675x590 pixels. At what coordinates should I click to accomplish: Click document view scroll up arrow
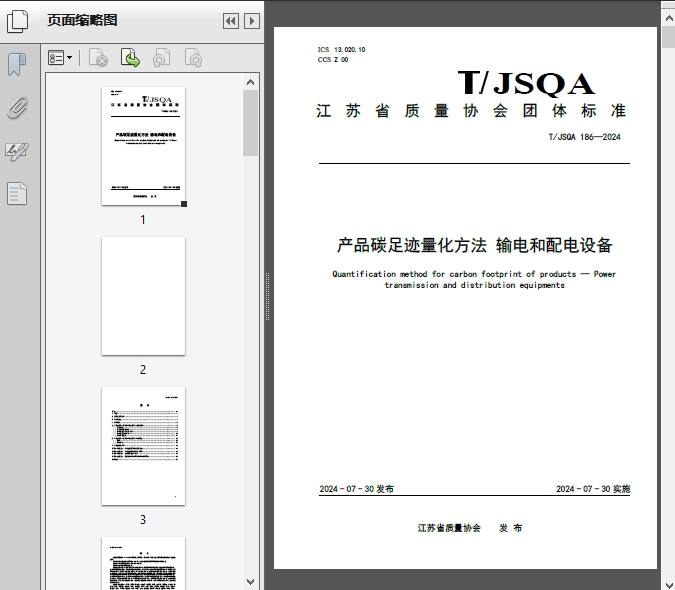(669, 19)
